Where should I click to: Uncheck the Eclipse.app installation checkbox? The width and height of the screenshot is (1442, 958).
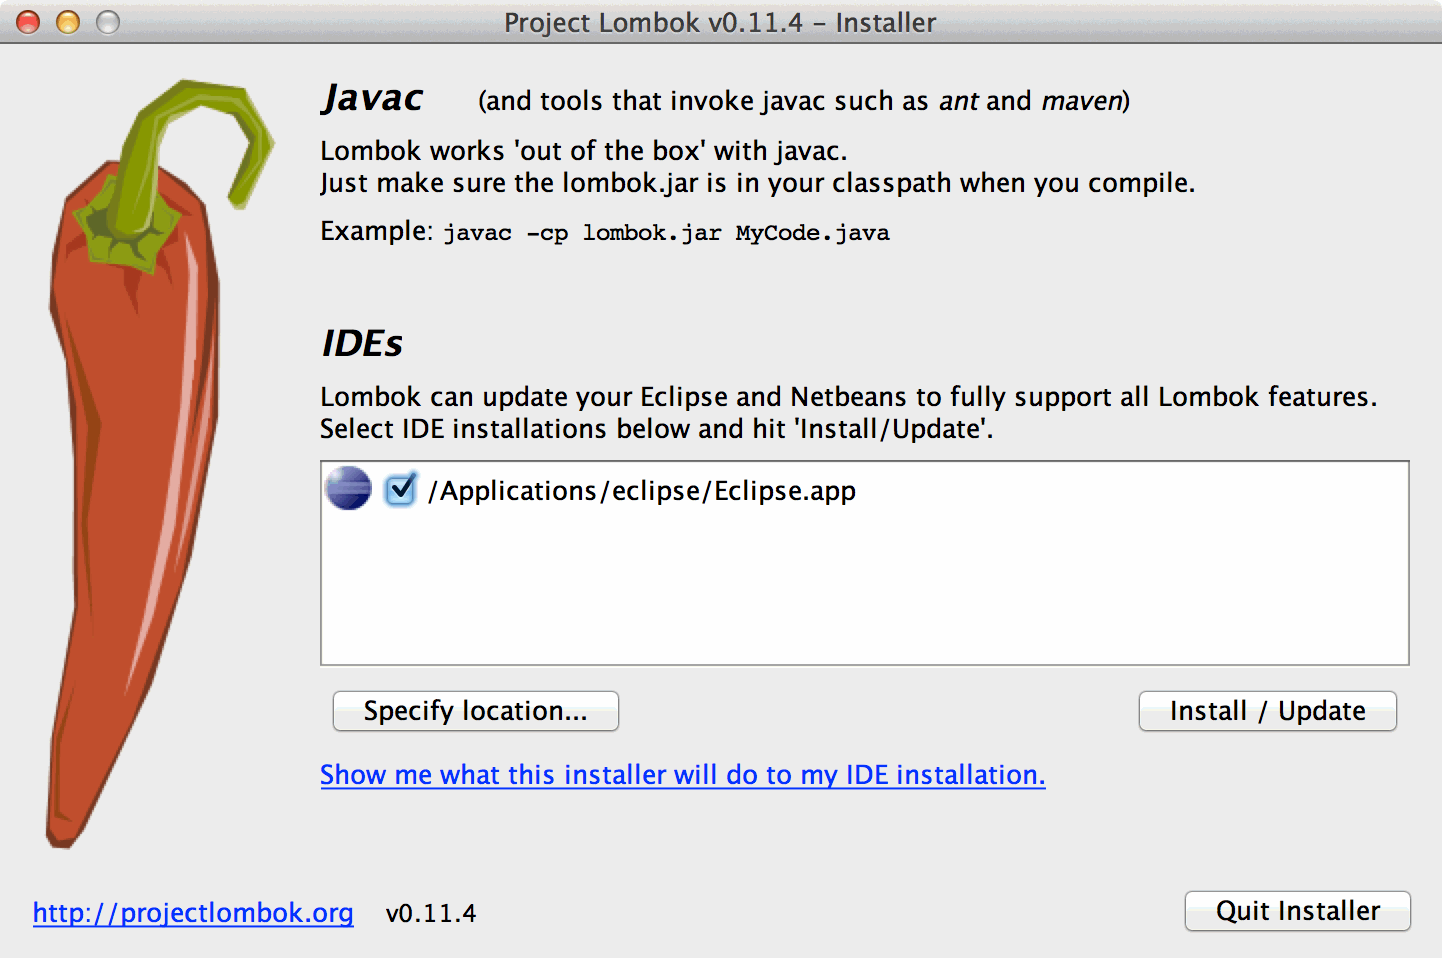tap(401, 489)
